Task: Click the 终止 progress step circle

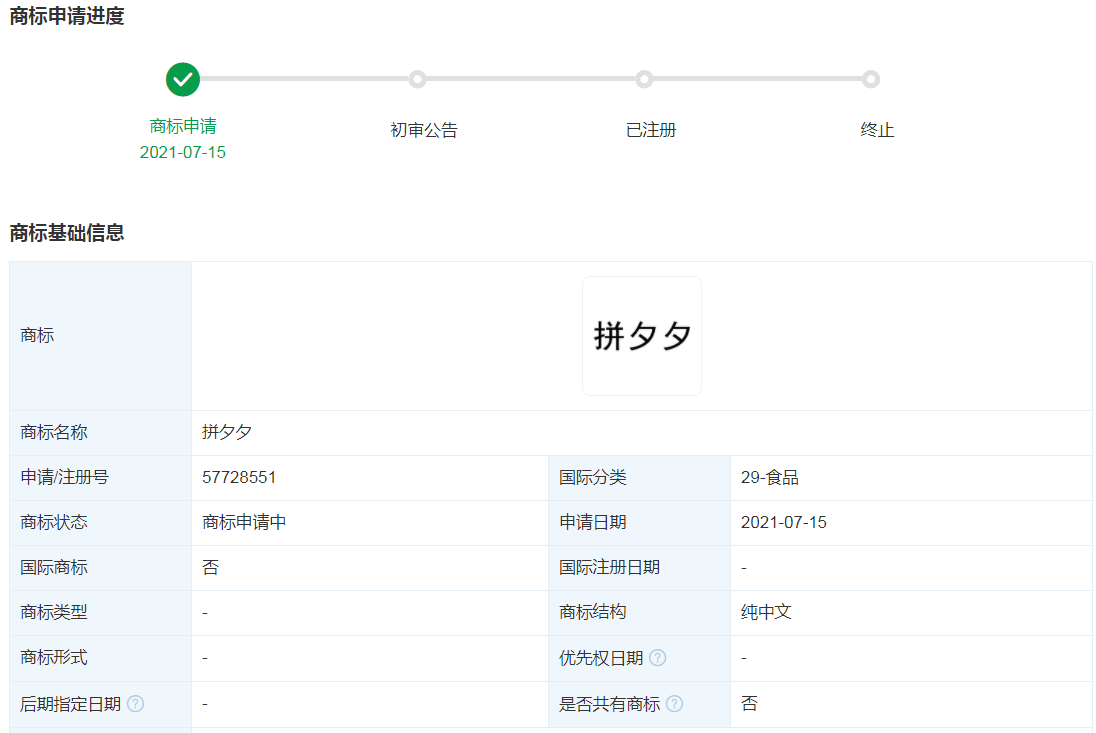Action: pos(871,79)
